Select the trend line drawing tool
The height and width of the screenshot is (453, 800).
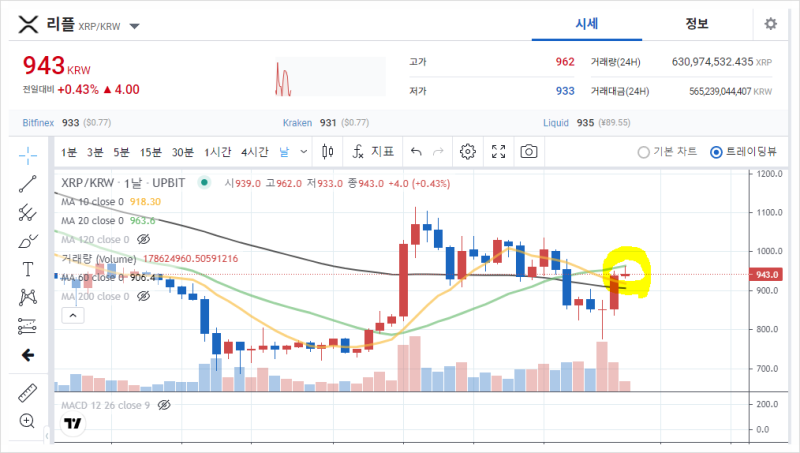28,184
